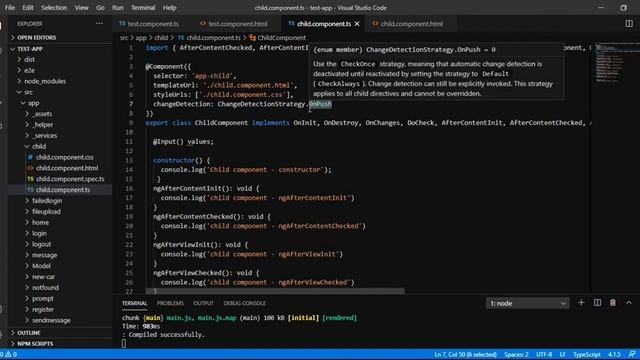This screenshot has height=360, width=640.
Task: Expand the new-car folder
Action: pos(60,277)
